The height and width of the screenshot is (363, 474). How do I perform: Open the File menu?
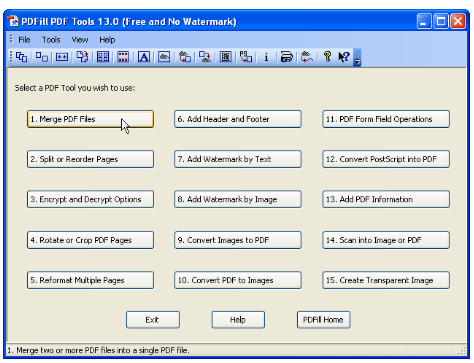coord(24,40)
